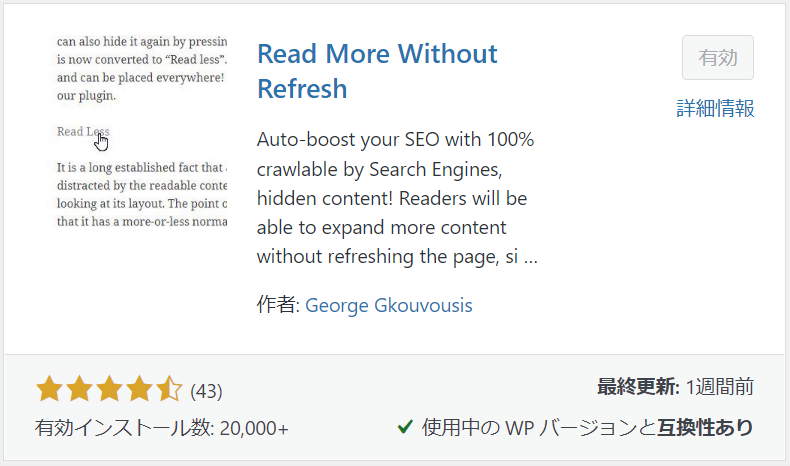790x466 pixels.
Task: Click the plugin description paragraph
Action: pyautogui.click(x=398, y=198)
